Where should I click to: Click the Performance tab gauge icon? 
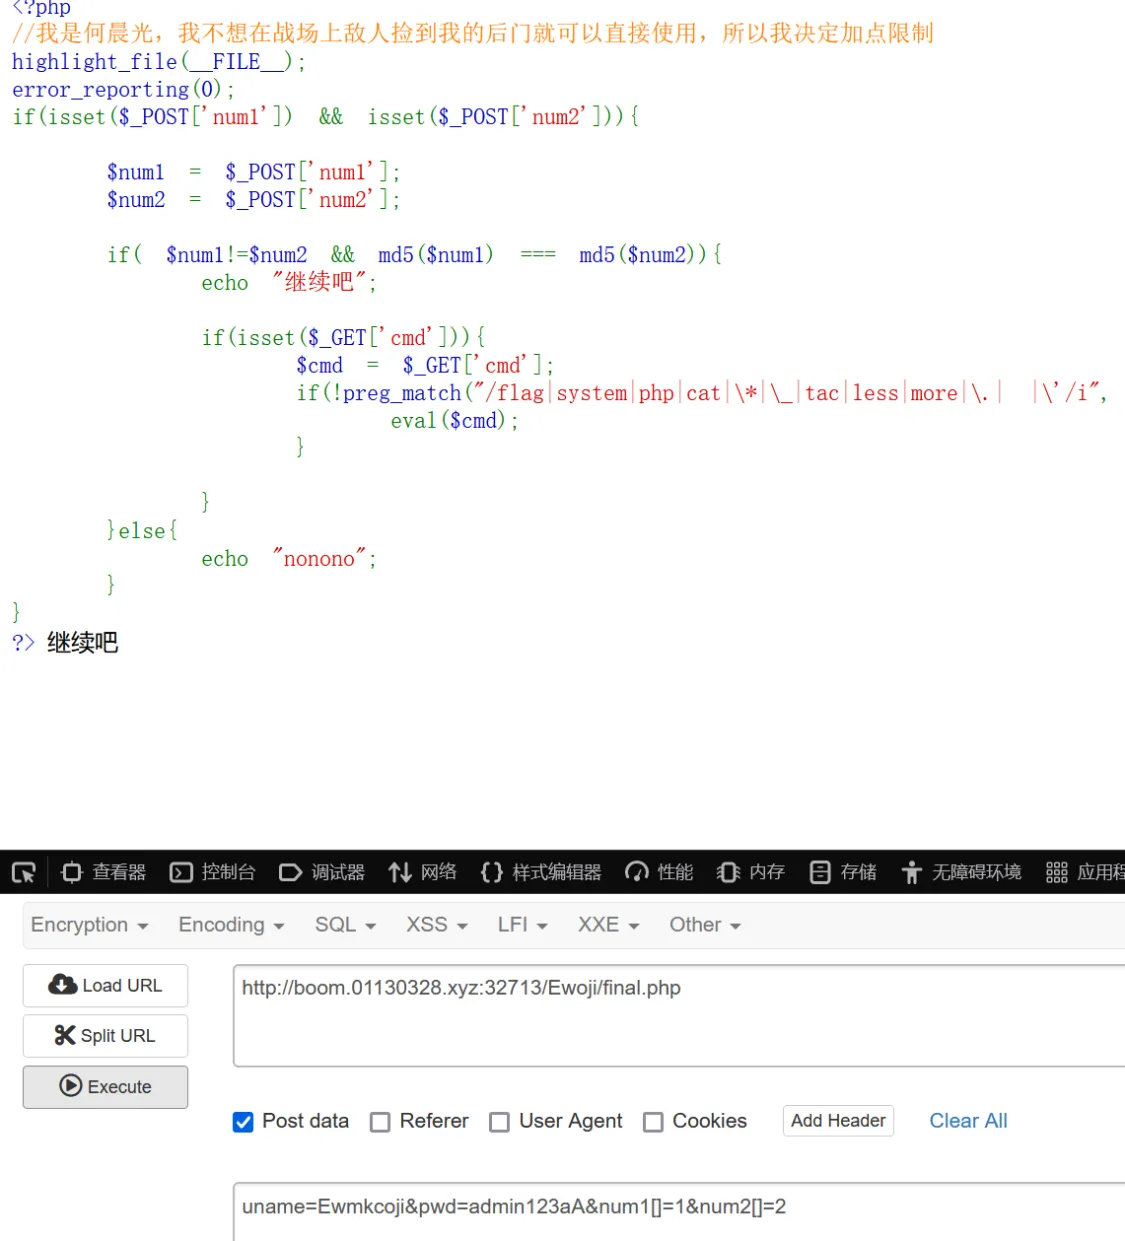click(637, 872)
